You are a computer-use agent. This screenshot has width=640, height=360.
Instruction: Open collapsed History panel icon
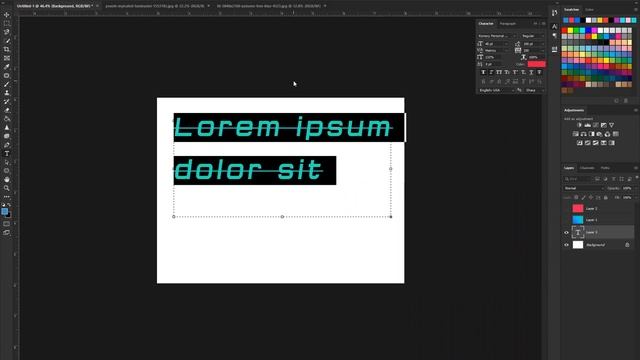click(x=554, y=13)
